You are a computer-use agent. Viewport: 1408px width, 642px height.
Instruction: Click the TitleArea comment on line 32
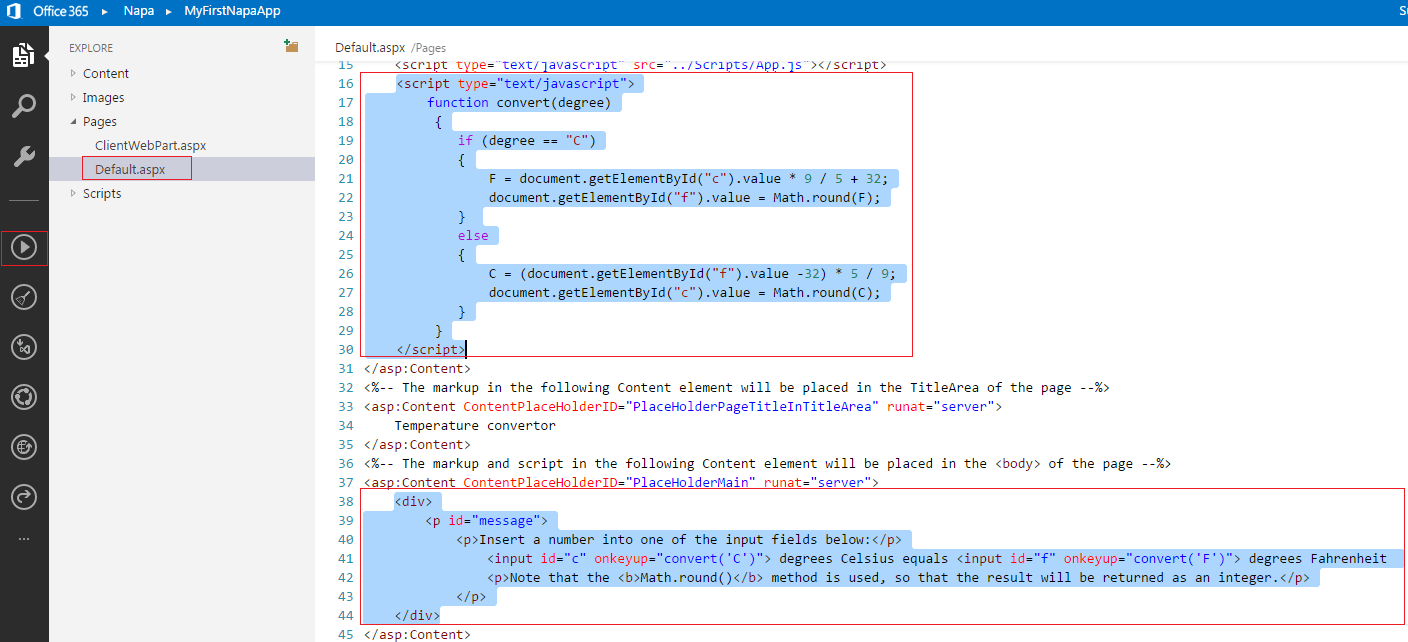pyautogui.click(x=737, y=387)
